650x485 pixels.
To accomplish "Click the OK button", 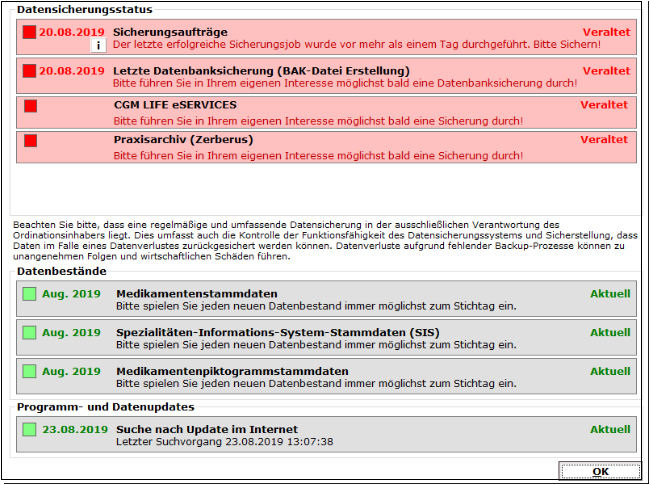I will click(x=600, y=471).
